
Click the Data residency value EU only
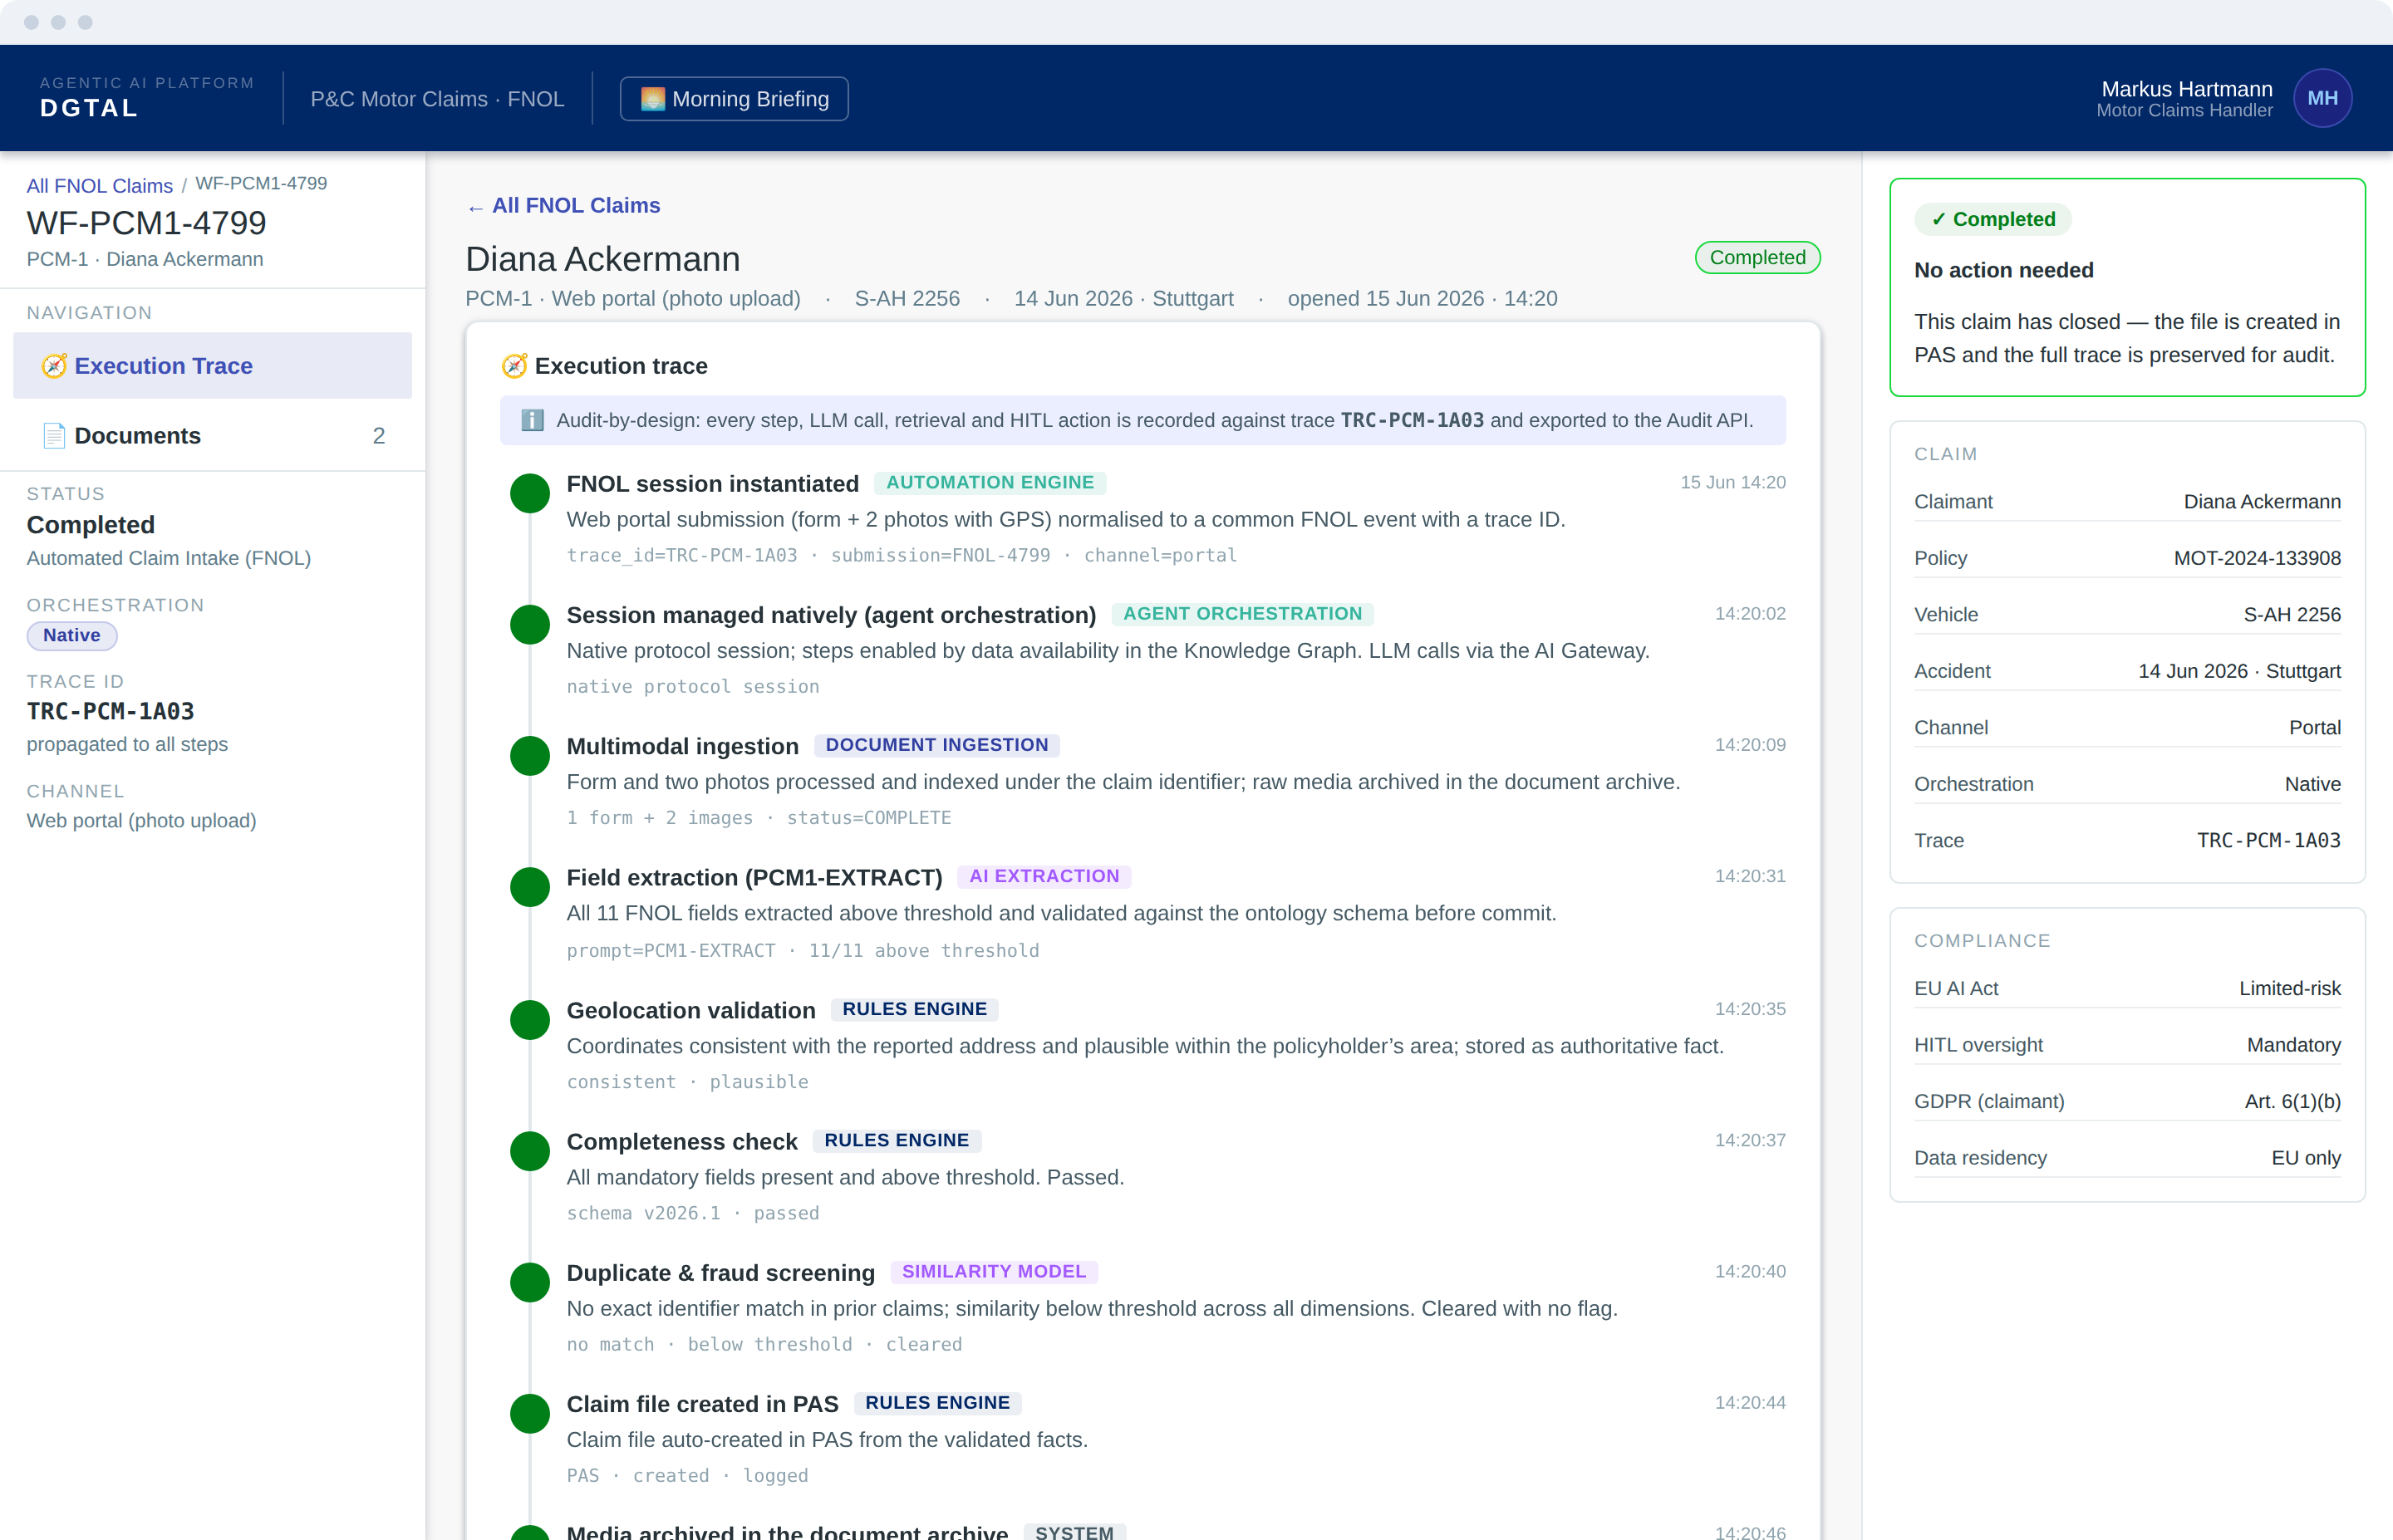(2306, 1157)
